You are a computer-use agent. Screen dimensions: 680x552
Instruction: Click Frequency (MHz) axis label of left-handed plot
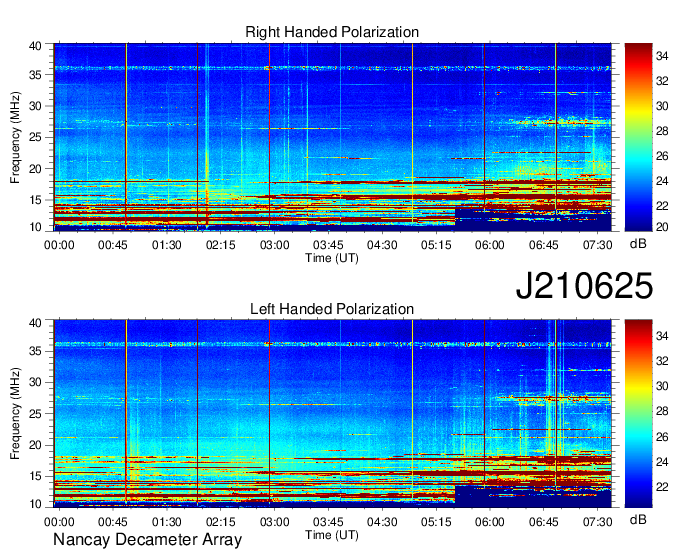tap(15, 414)
